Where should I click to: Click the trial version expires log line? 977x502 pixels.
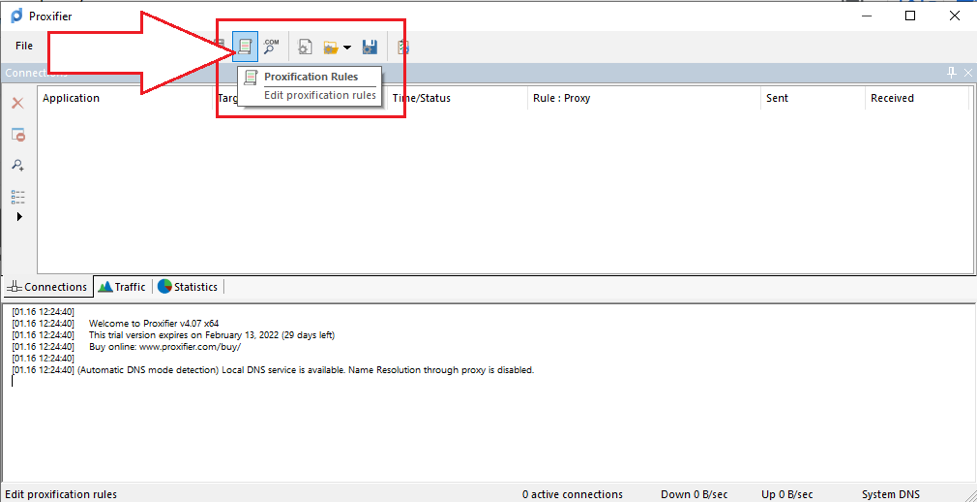coord(212,335)
